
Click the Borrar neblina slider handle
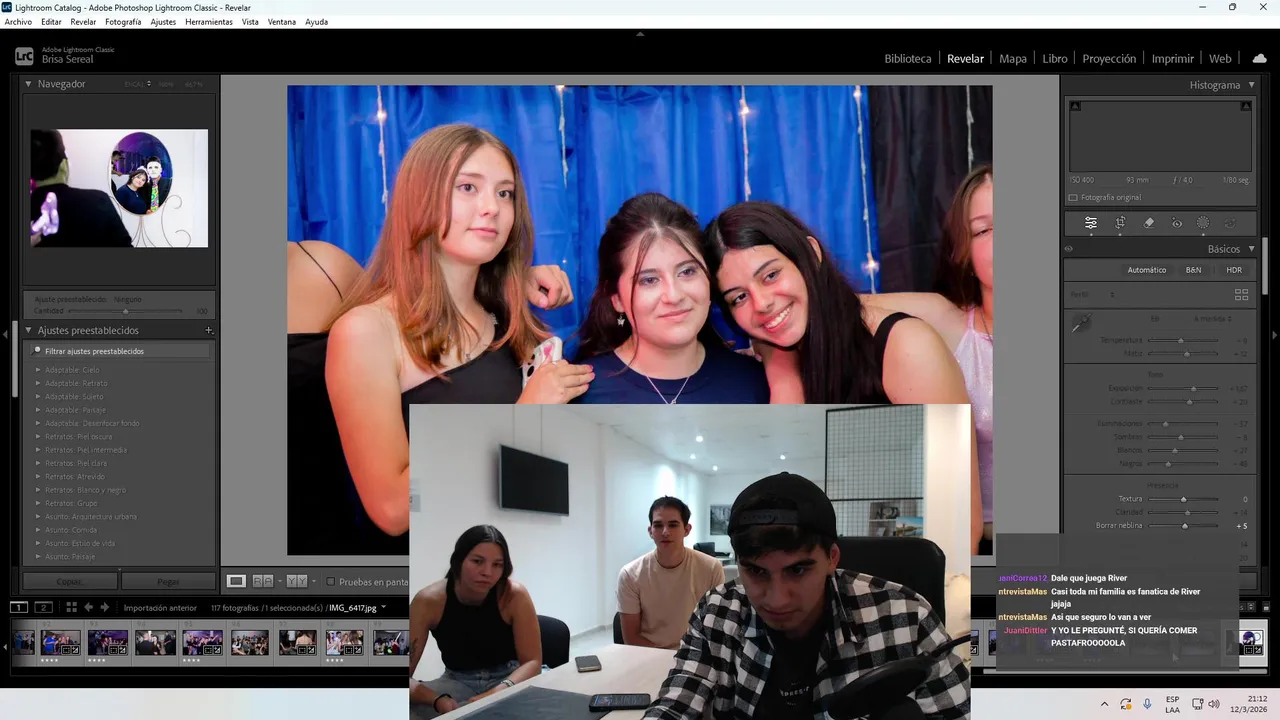pos(1185,525)
